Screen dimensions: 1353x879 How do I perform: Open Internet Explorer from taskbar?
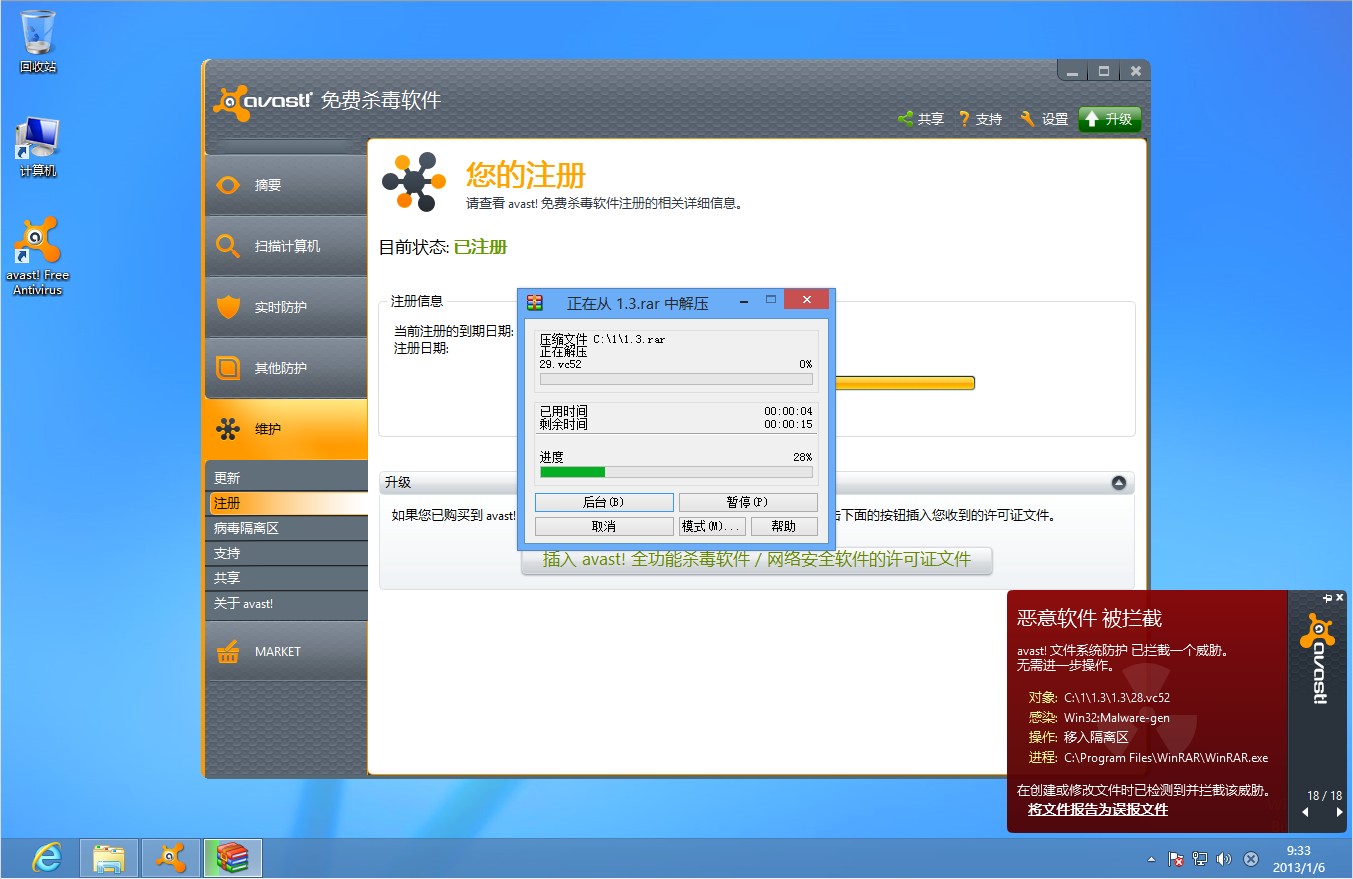pyautogui.click(x=46, y=858)
